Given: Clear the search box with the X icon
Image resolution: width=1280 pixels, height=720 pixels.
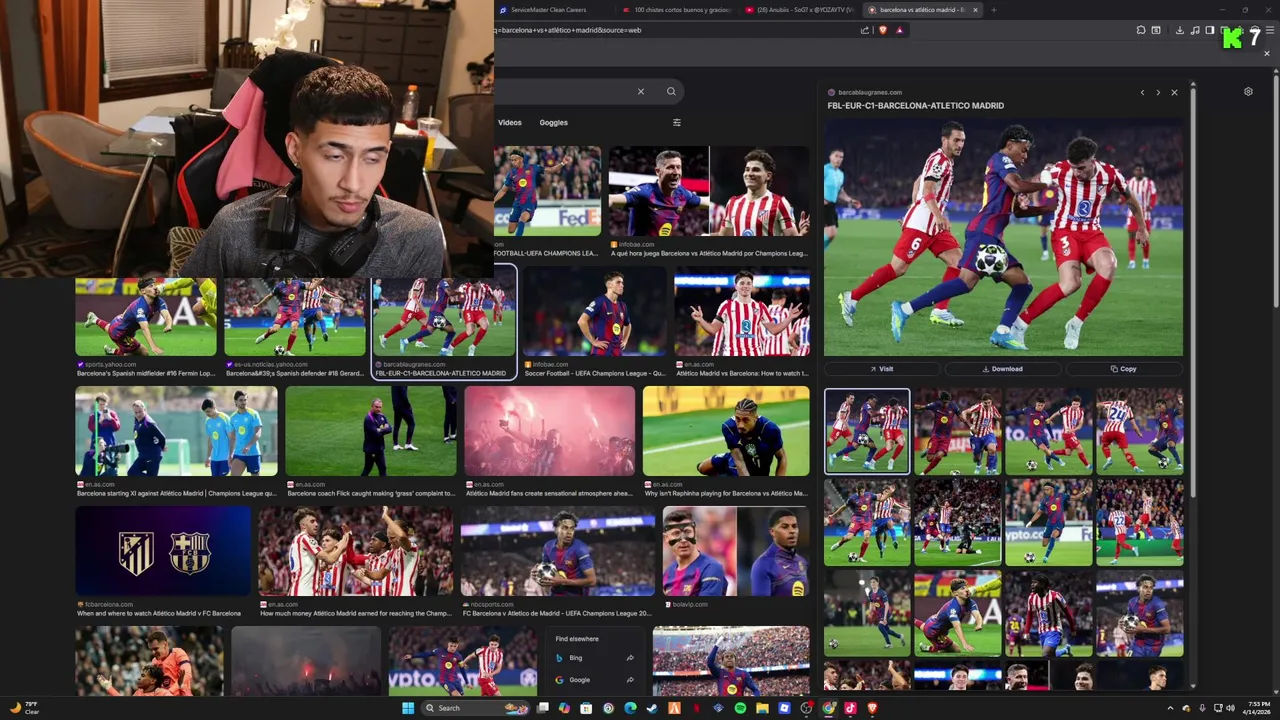Looking at the screenshot, I should [x=641, y=91].
